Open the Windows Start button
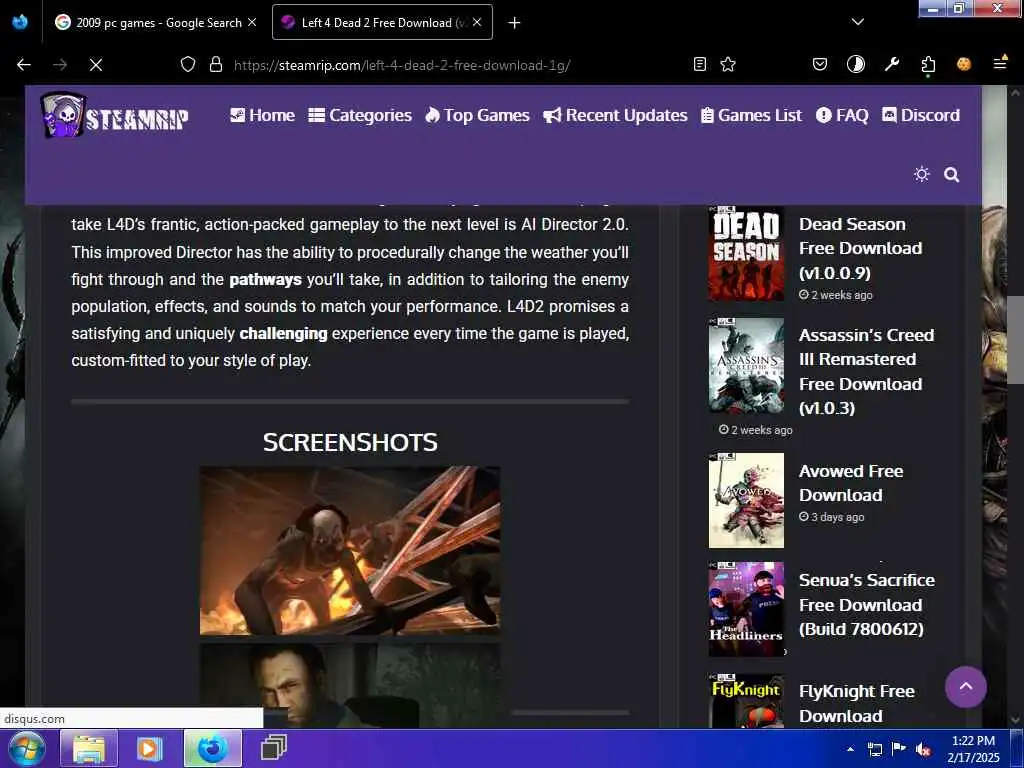The width and height of the screenshot is (1024, 768). tap(26, 748)
